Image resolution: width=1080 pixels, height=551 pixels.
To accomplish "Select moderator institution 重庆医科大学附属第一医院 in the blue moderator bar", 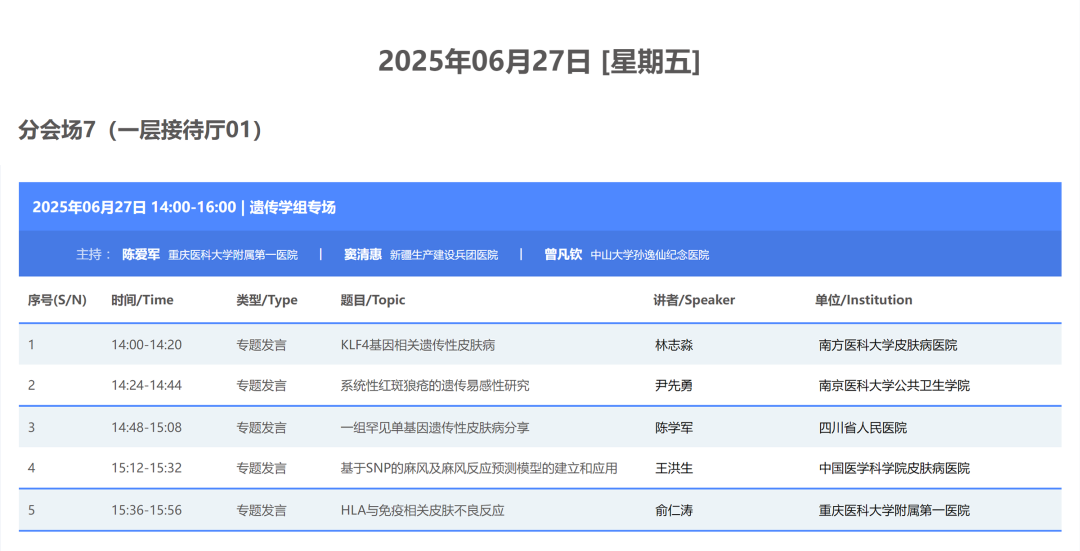I will [233, 255].
